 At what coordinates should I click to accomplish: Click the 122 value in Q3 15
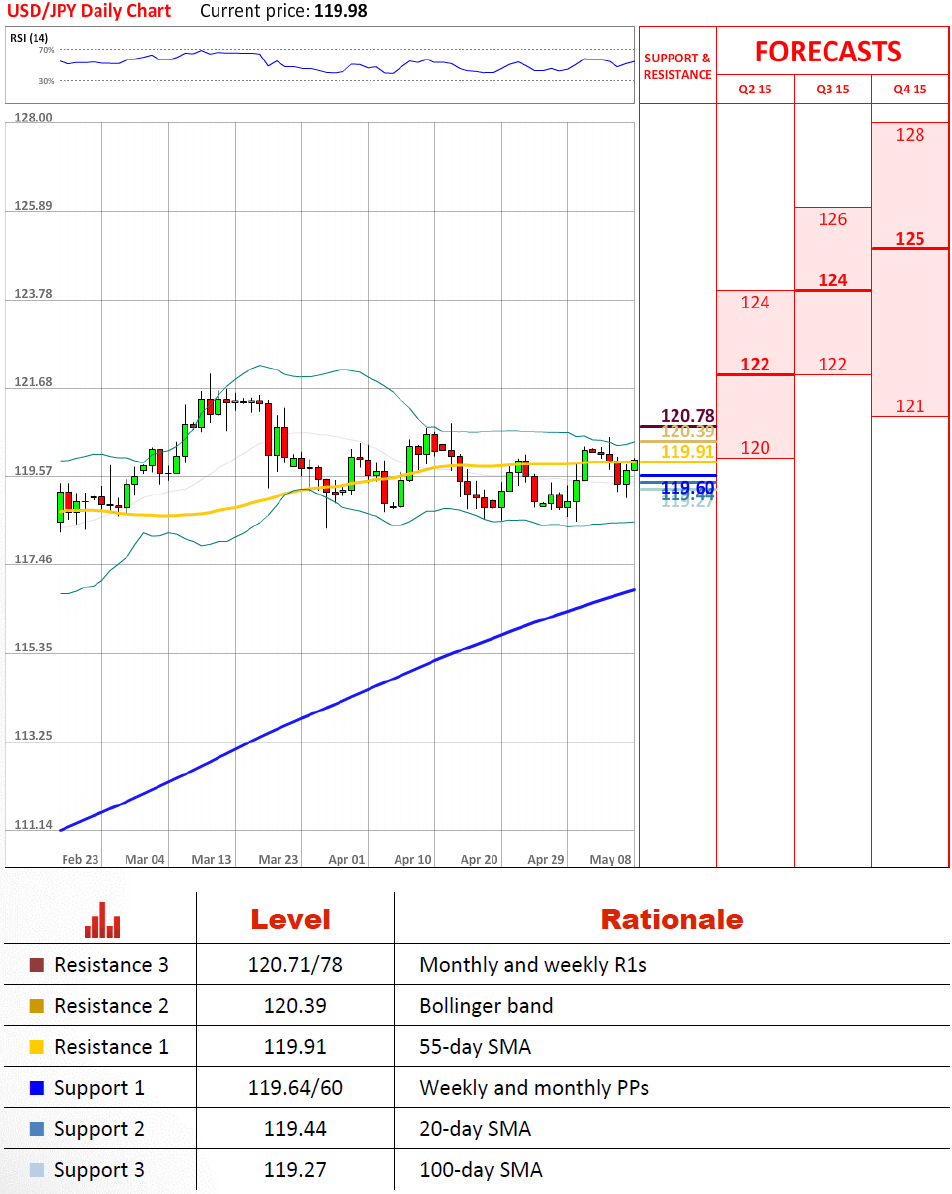832,365
